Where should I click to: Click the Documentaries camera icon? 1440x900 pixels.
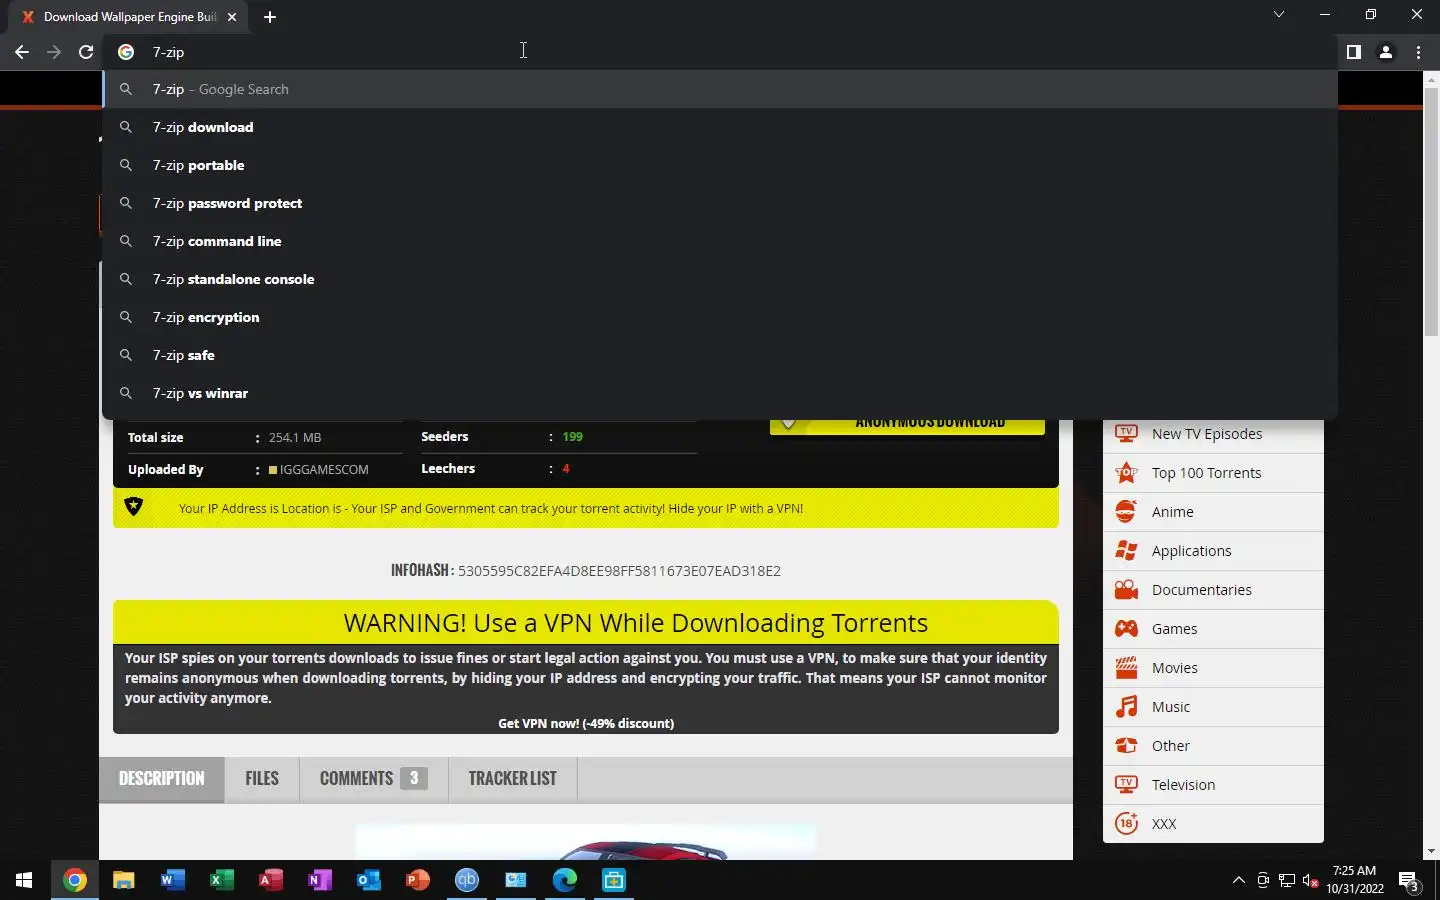(x=1126, y=589)
